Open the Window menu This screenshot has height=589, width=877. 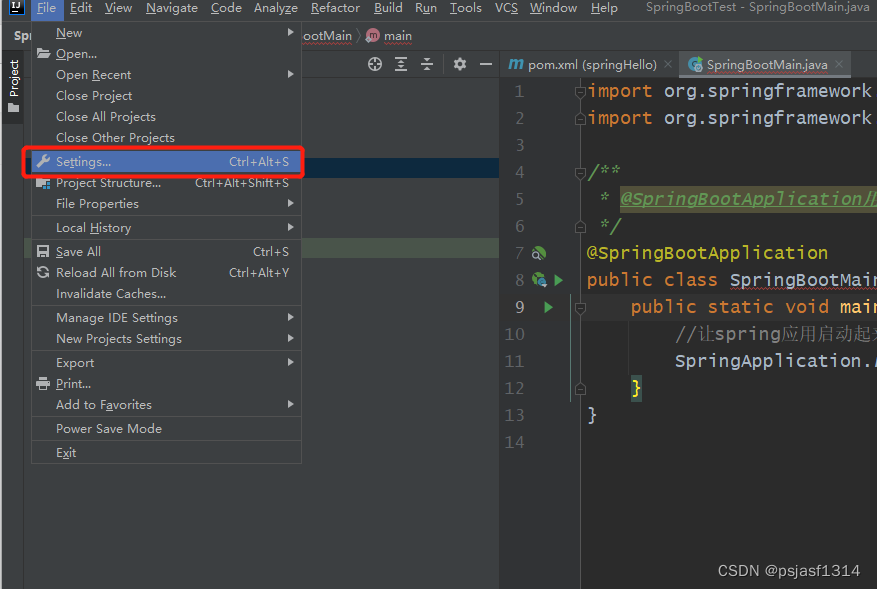coord(553,8)
